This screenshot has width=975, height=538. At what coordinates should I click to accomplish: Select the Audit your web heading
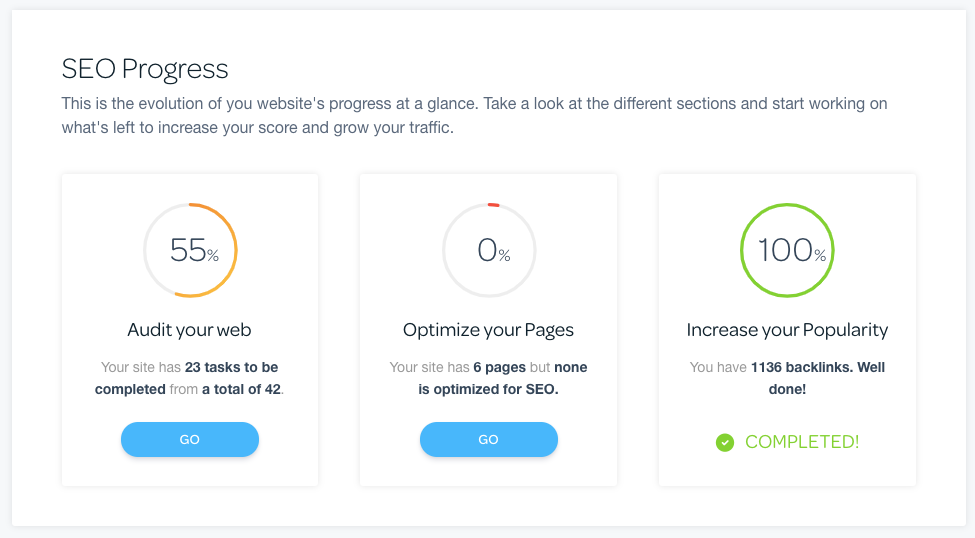pos(190,330)
